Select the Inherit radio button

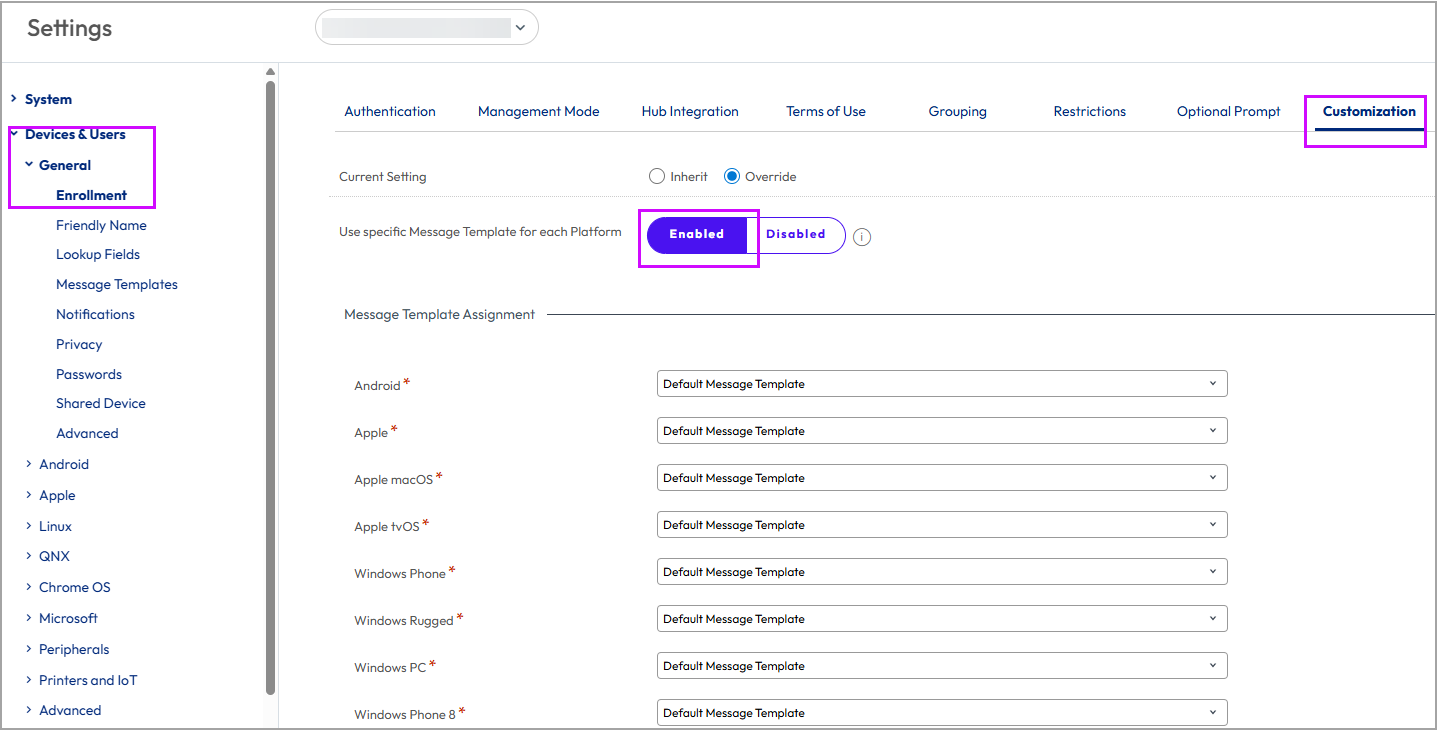tap(657, 176)
